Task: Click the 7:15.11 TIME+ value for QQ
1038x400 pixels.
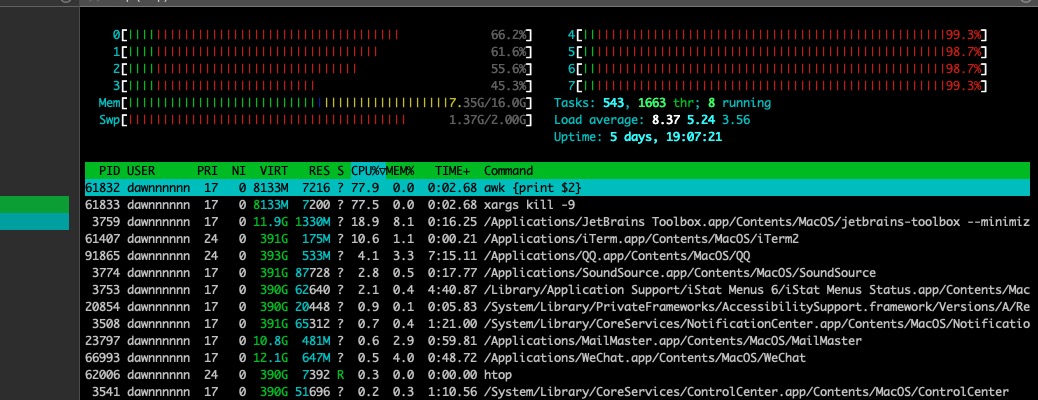Action: [x=449, y=256]
